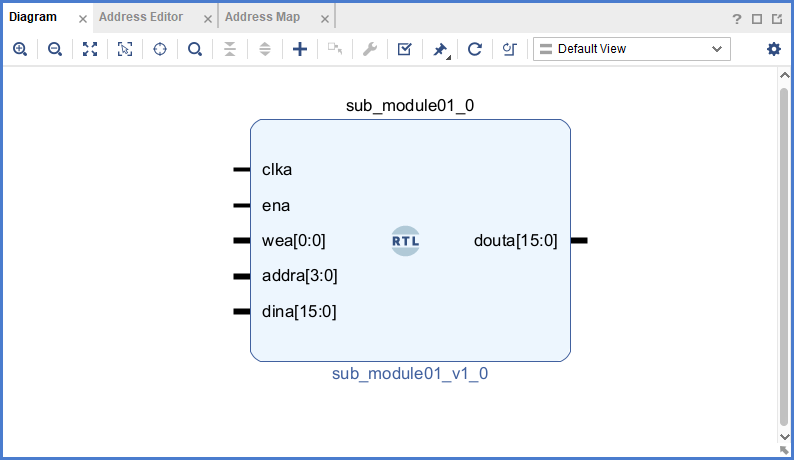Switch to the Diagram tab
This screenshot has height=460, width=794.
coord(33,17)
